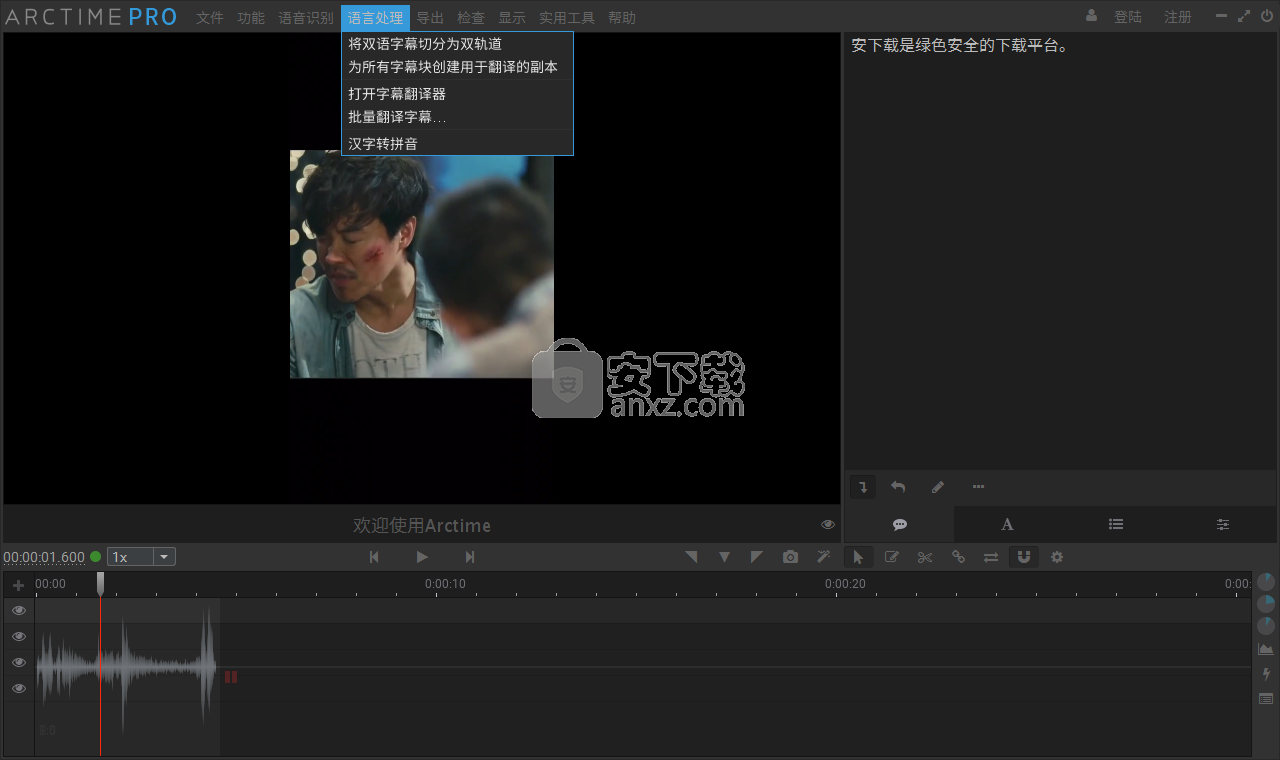The image size is (1280, 760).
Task: Take a snapshot with the camera icon
Action: 791,557
